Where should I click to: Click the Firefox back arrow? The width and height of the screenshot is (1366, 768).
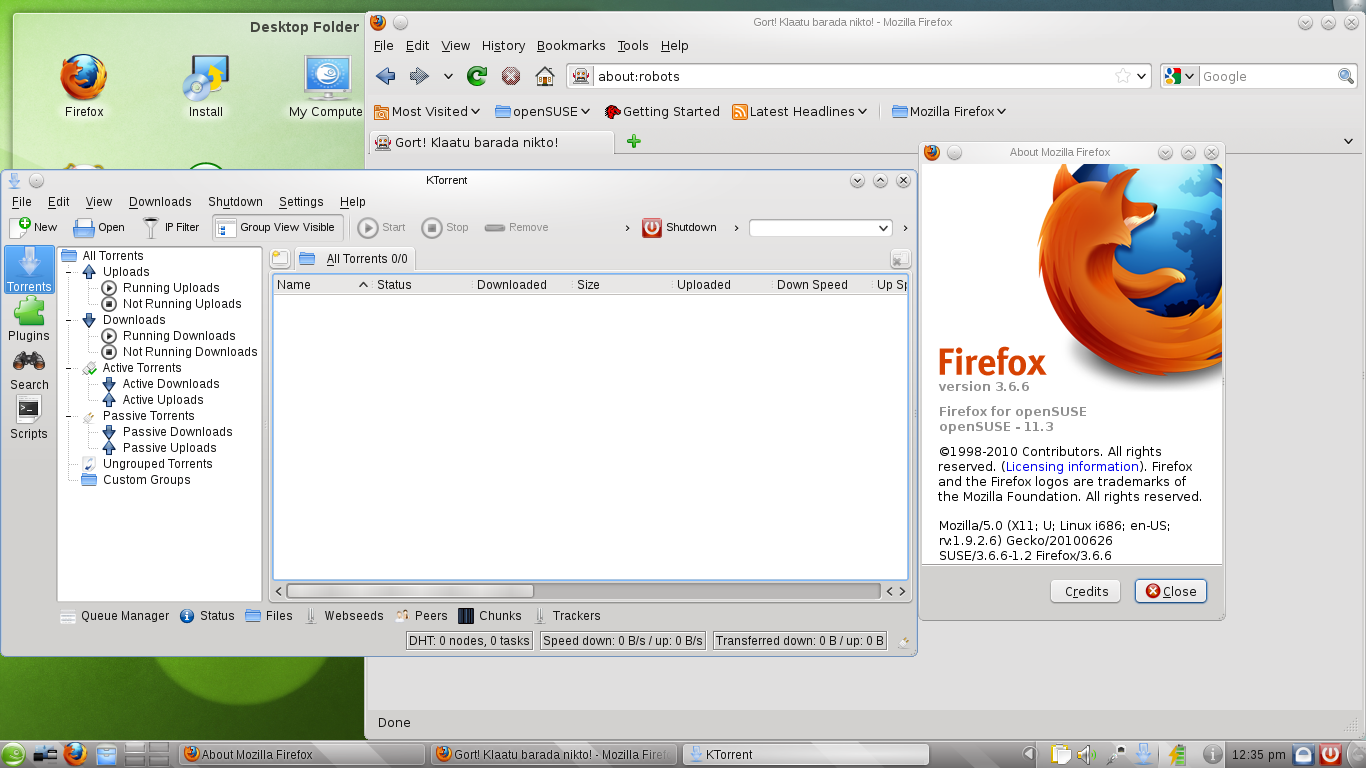pos(386,76)
